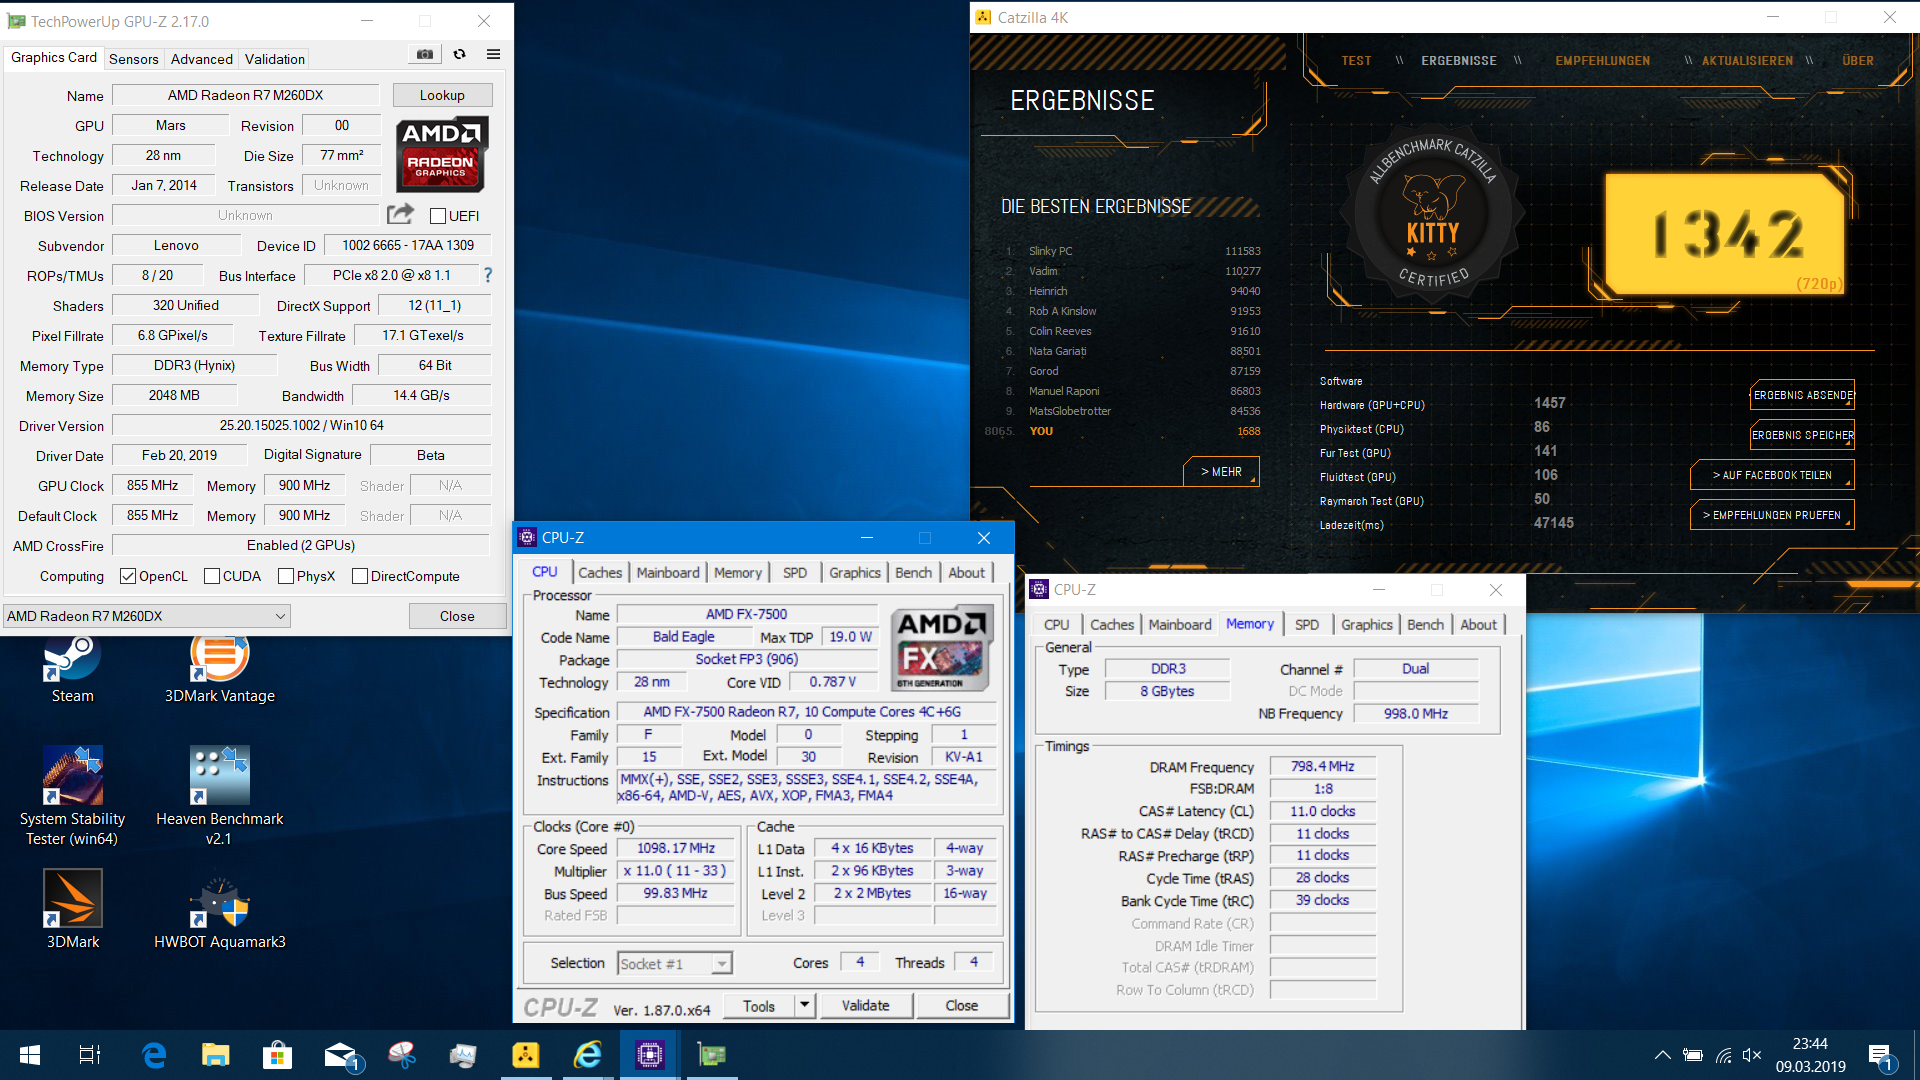
Task: Click network wifi tray icon
Action: (1723, 1055)
